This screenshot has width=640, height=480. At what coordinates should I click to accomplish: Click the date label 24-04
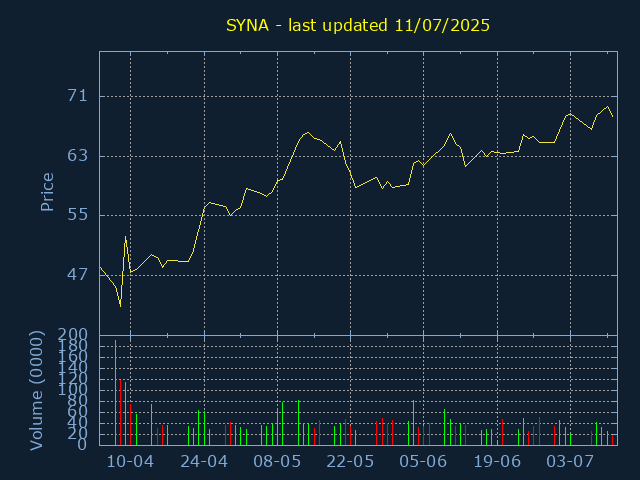[x=204, y=462]
